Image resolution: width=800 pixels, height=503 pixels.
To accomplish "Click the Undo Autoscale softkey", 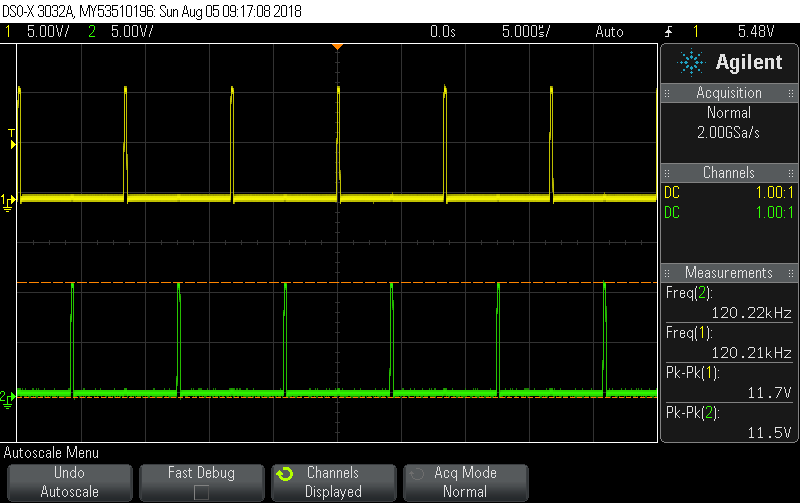I will [x=70, y=482].
